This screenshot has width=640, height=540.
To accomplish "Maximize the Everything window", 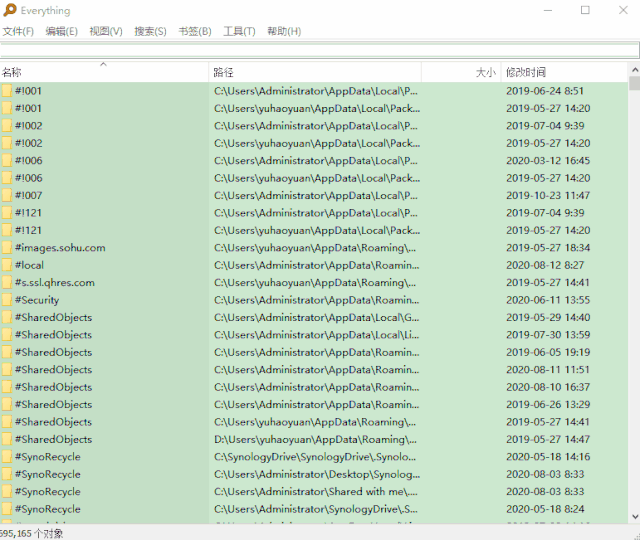I will pyautogui.click(x=585, y=10).
